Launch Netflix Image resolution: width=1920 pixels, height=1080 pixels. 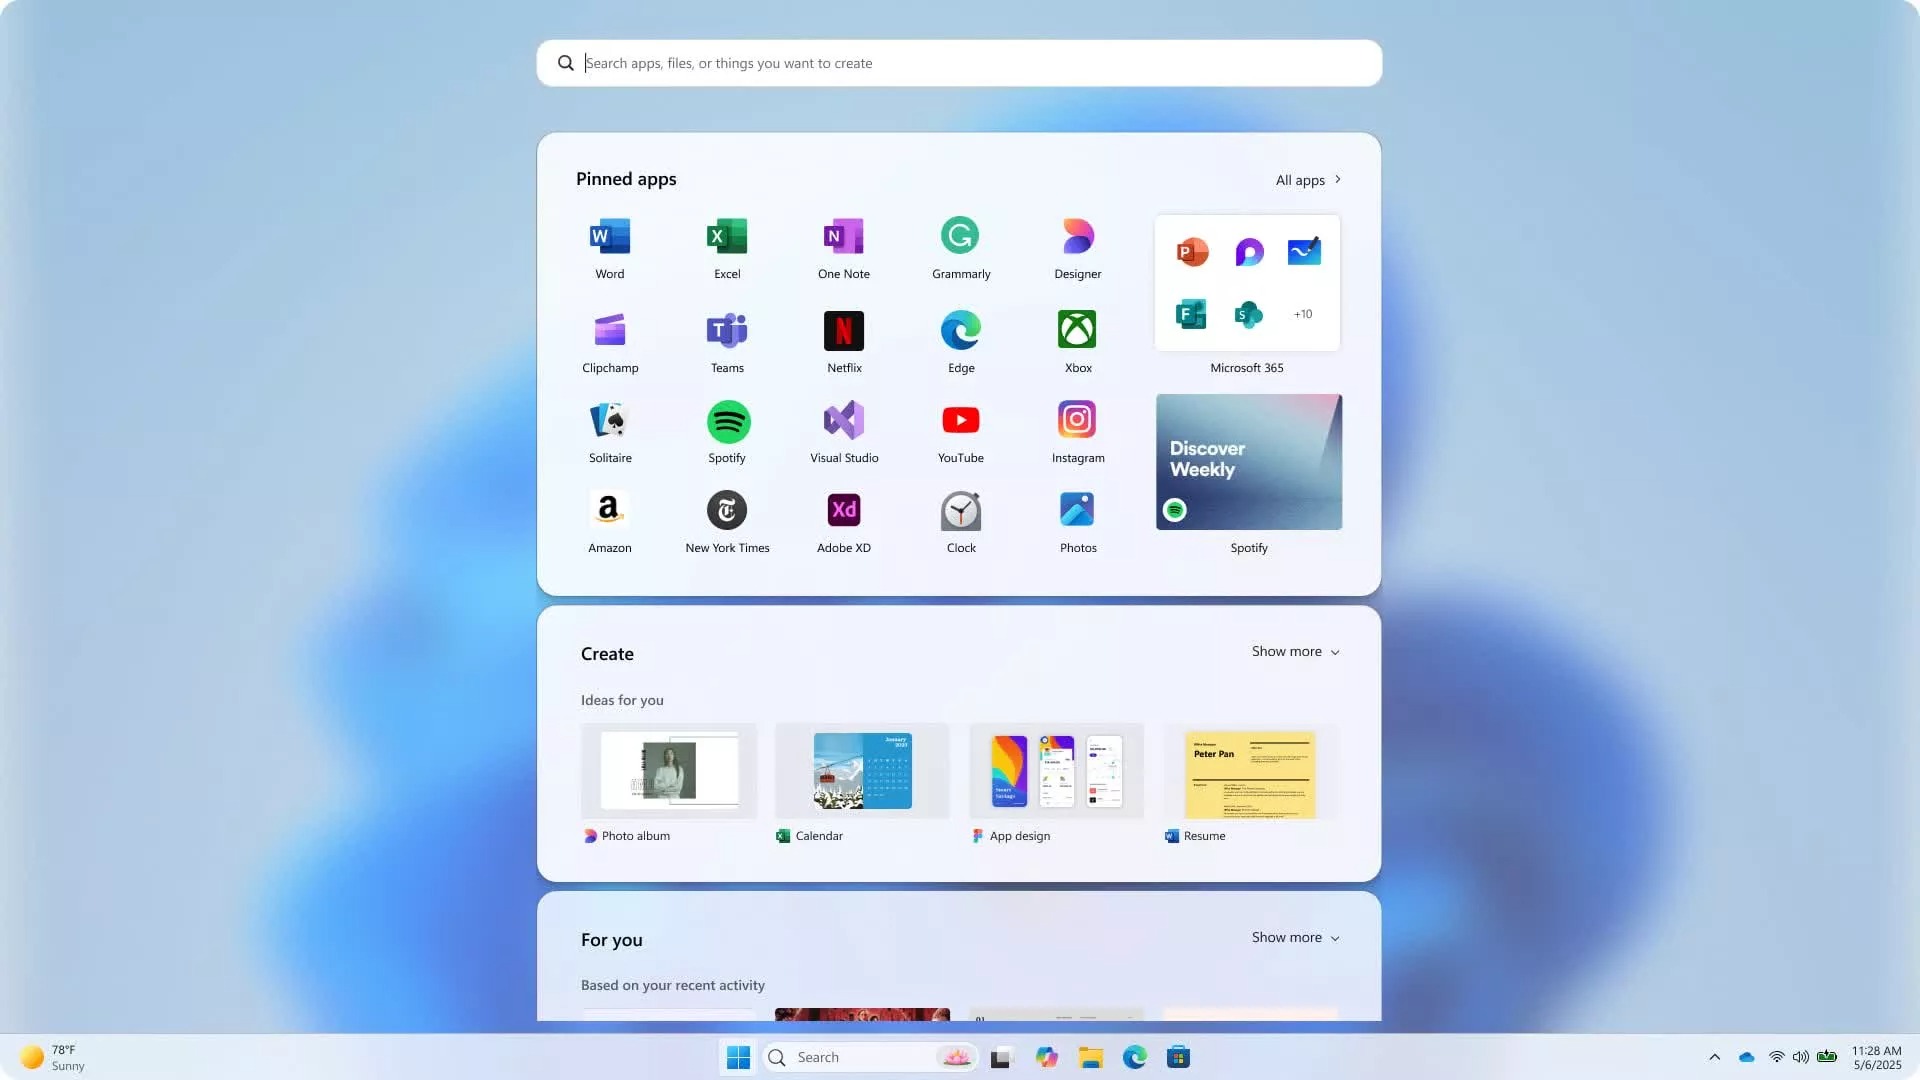pyautogui.click(x=844, y=340)
